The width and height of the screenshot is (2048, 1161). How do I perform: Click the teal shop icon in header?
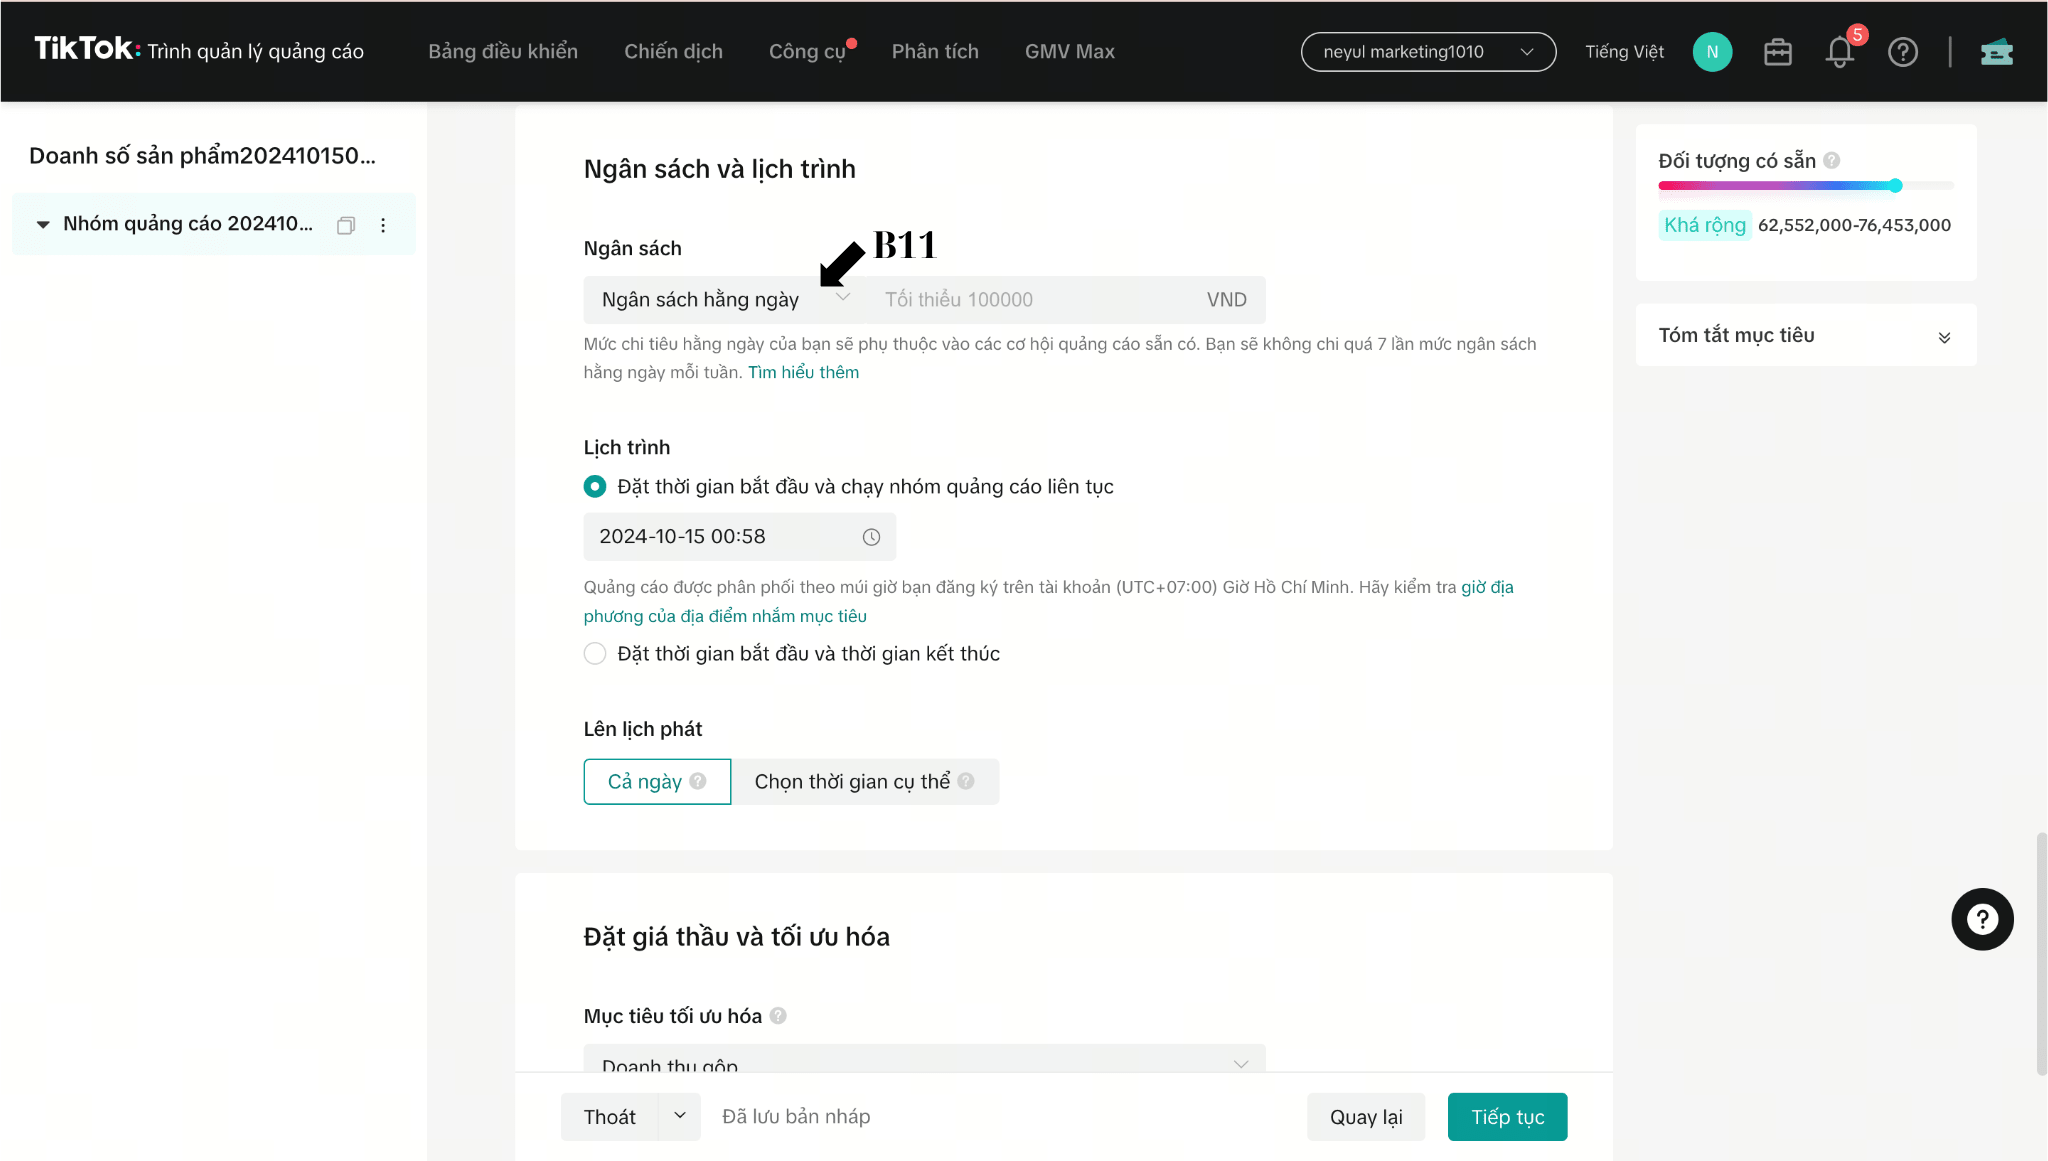1996,52
